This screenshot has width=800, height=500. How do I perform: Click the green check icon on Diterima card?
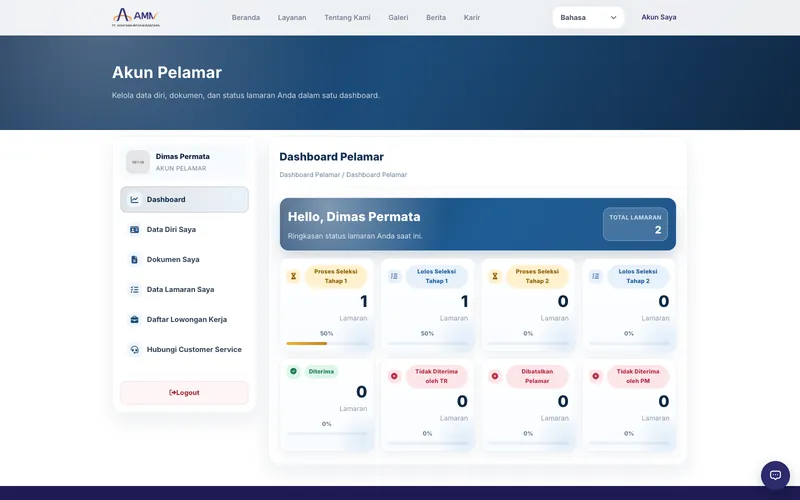(x=293, y=371)
